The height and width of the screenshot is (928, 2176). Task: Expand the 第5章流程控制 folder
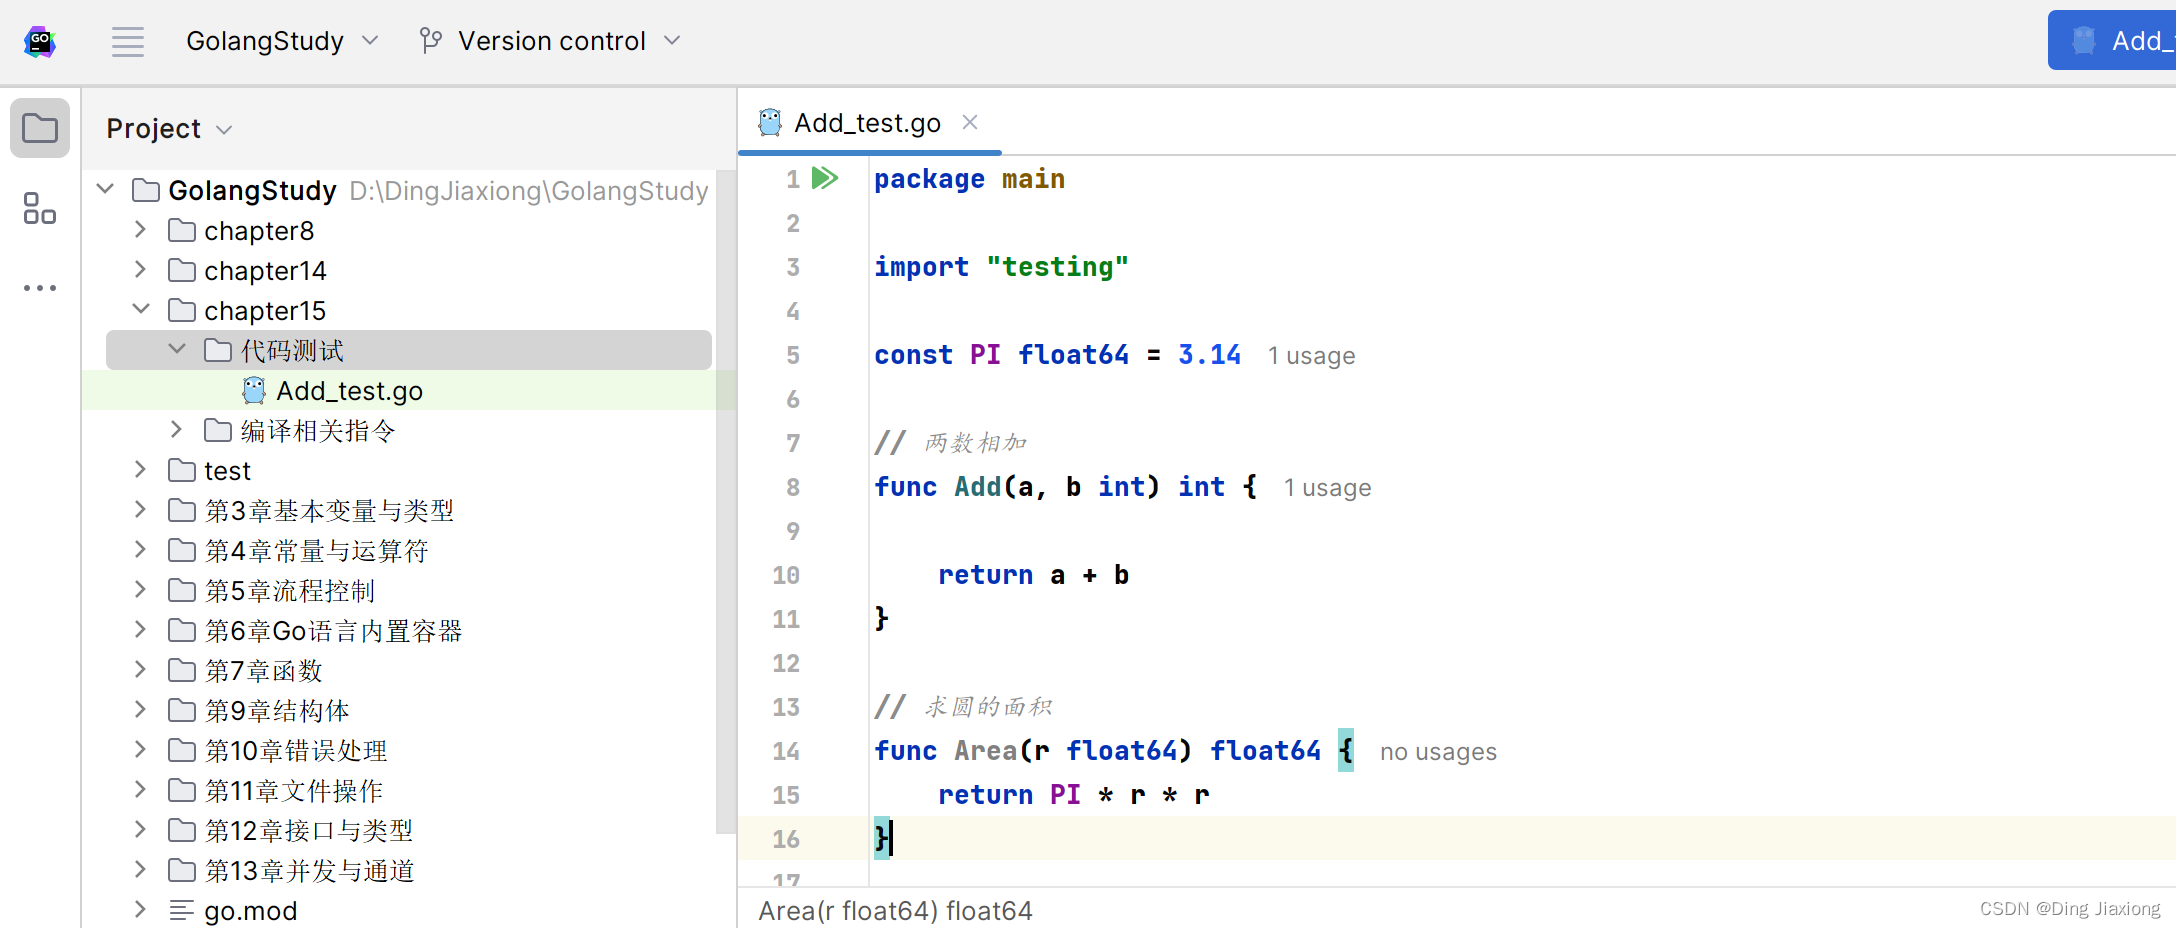[x=141, y=590]
